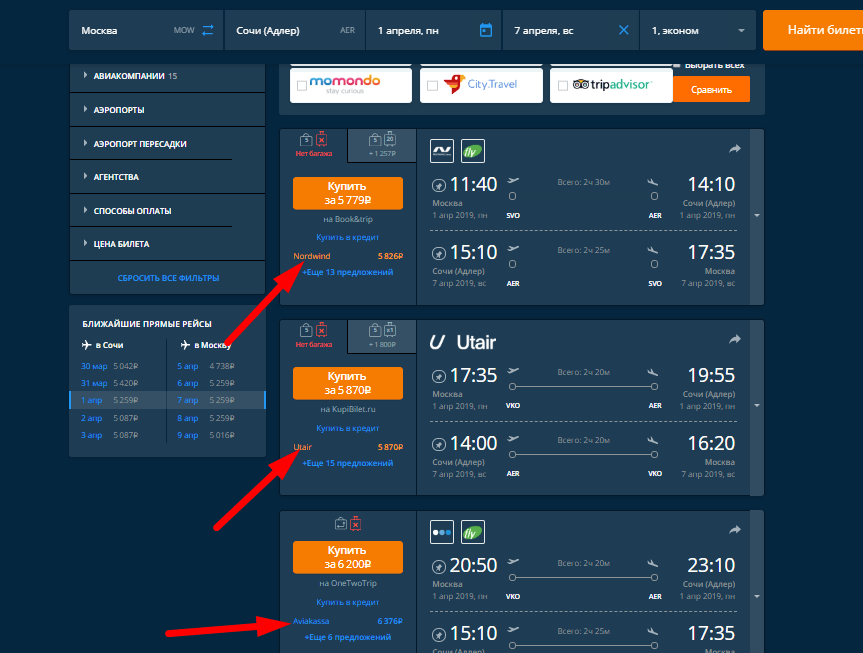Select 2 апр 5 087₽ direct flight

(x=110, y=418)
